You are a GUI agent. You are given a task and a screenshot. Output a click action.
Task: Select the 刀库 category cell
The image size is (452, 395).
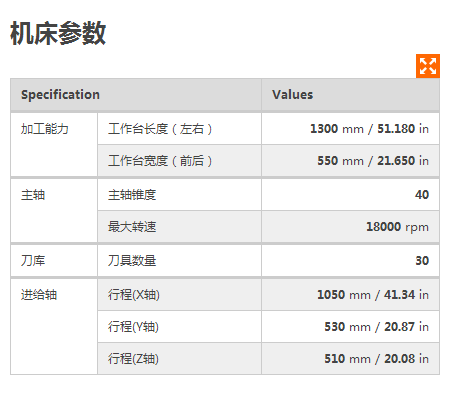pos(54,261)
